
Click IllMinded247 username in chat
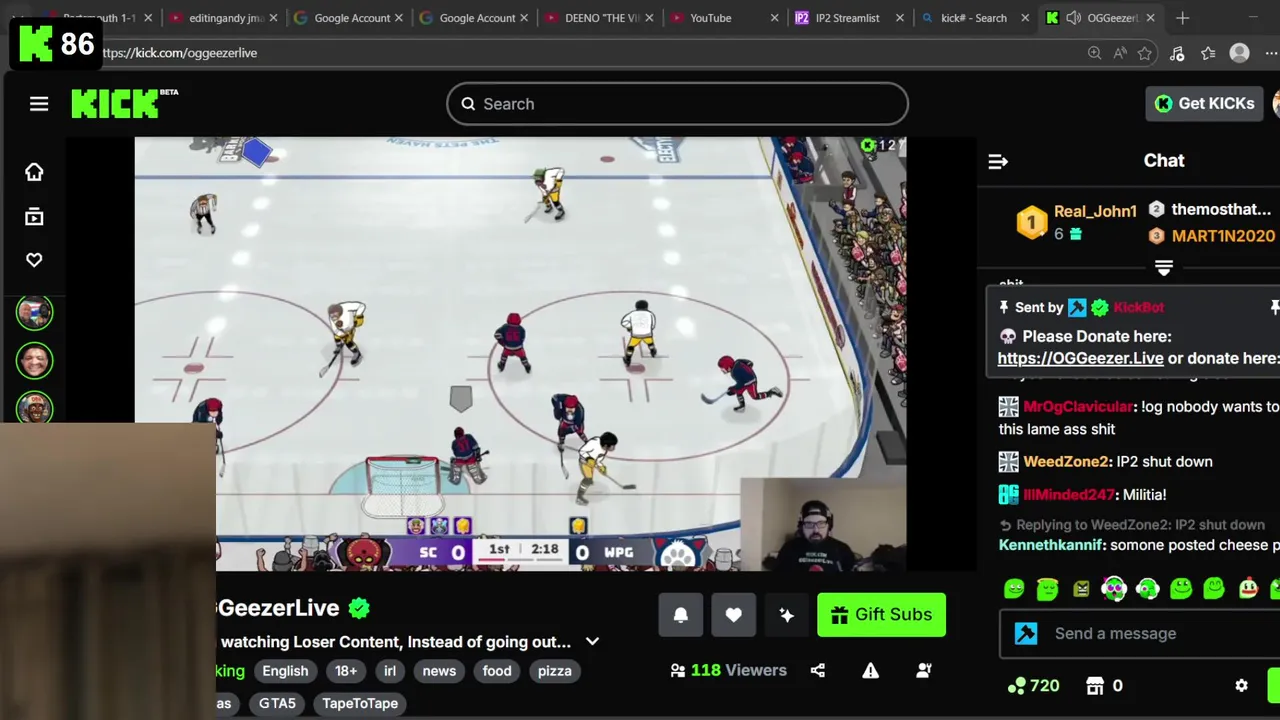pos(1068,494)
